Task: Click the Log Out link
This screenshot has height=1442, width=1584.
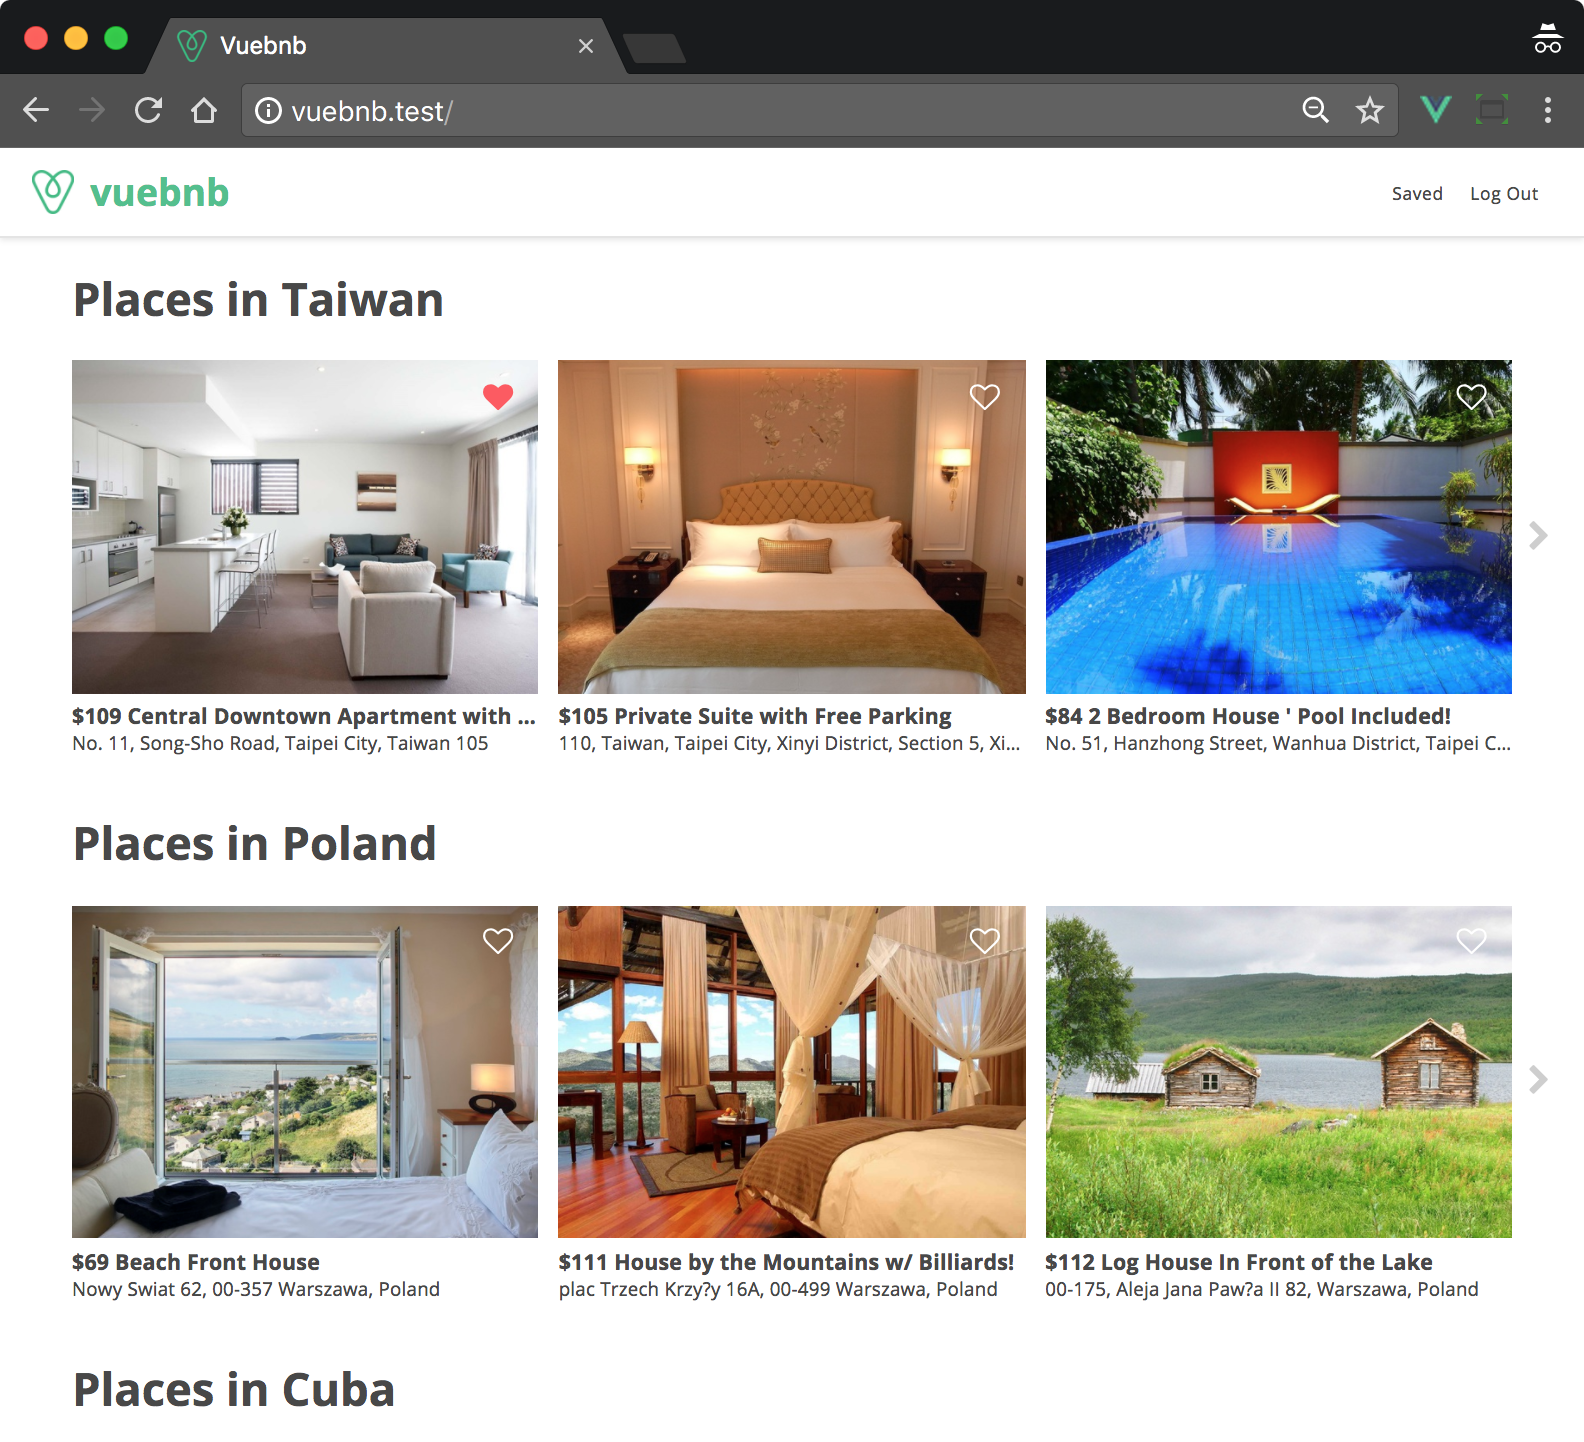Action: [1504, 194]
